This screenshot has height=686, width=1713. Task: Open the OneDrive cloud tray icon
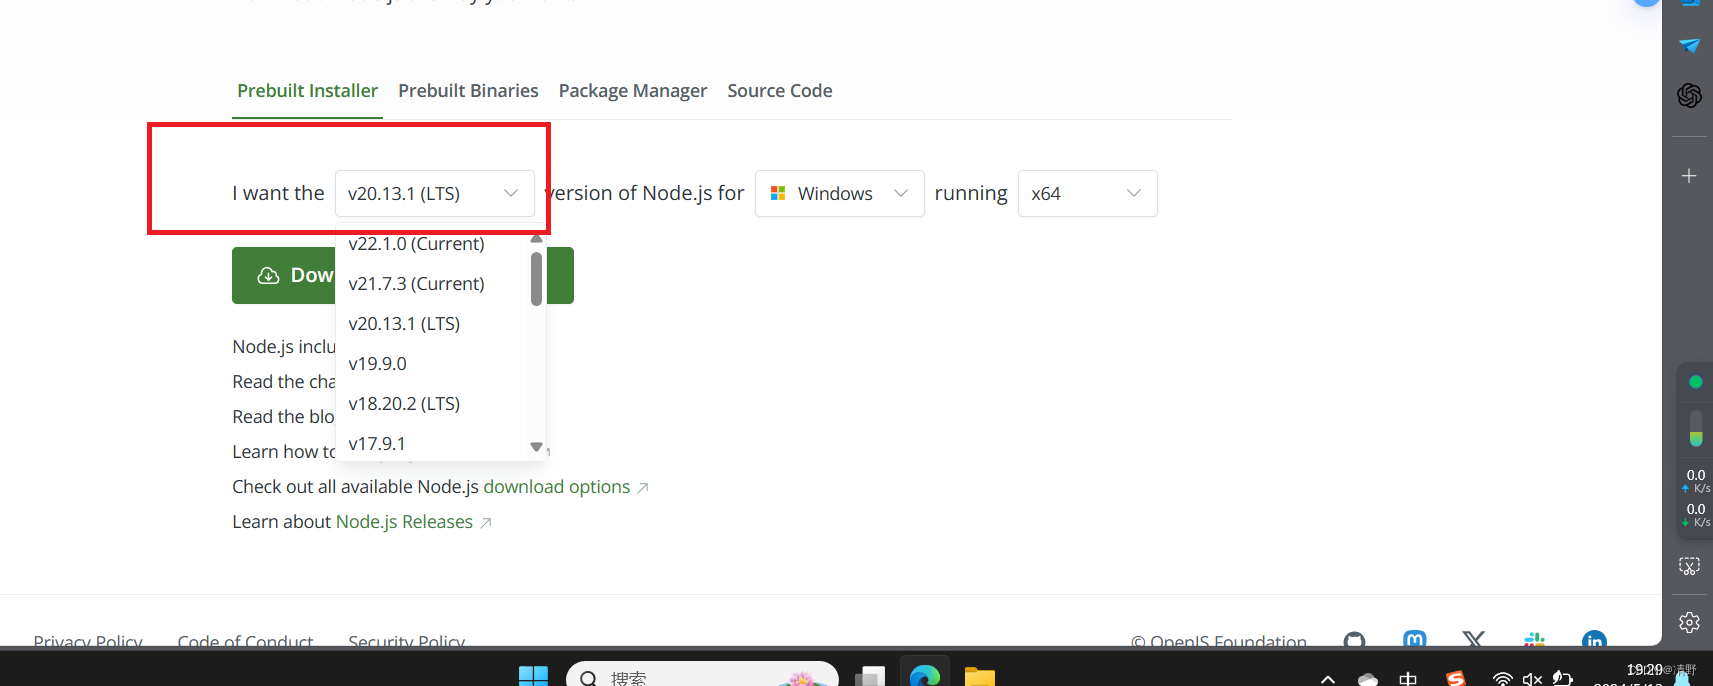[x=1368, y=679]
